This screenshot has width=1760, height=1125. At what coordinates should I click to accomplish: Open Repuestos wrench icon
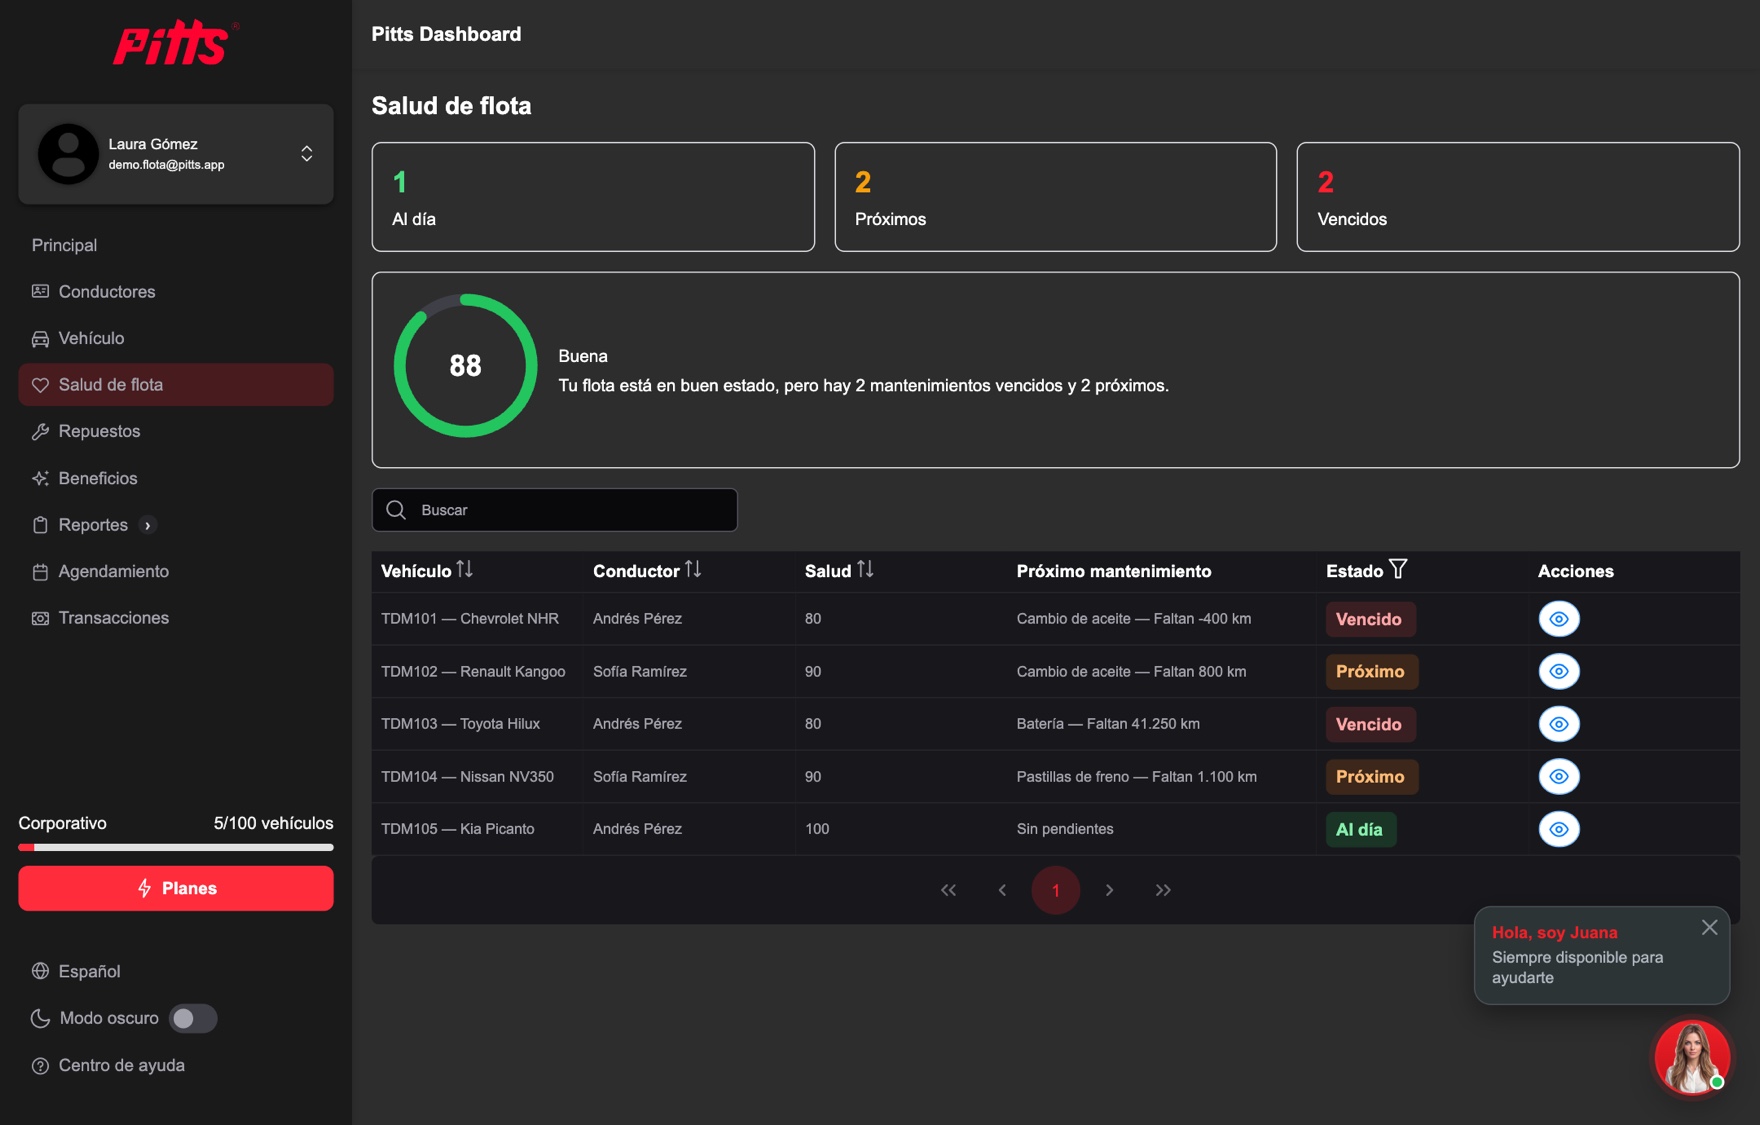pos(40,432)
